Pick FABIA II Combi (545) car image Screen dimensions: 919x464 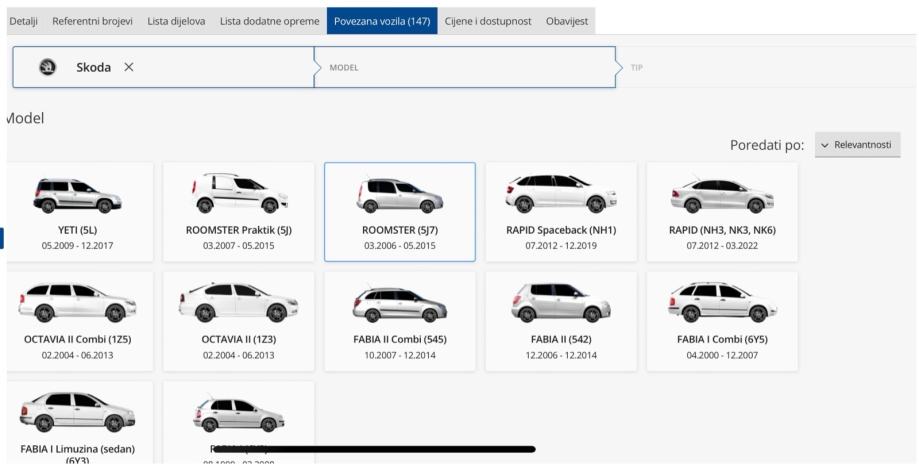tap(400, 305)
